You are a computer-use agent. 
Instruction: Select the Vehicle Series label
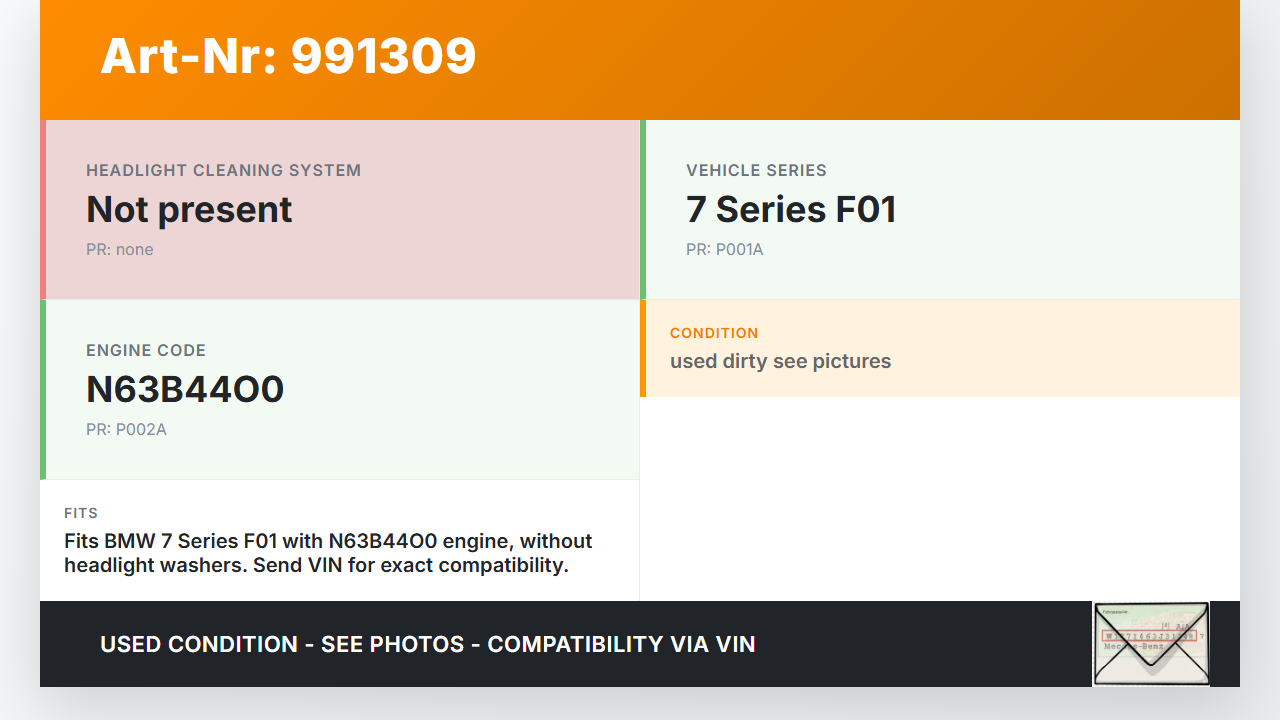[756, 170]
